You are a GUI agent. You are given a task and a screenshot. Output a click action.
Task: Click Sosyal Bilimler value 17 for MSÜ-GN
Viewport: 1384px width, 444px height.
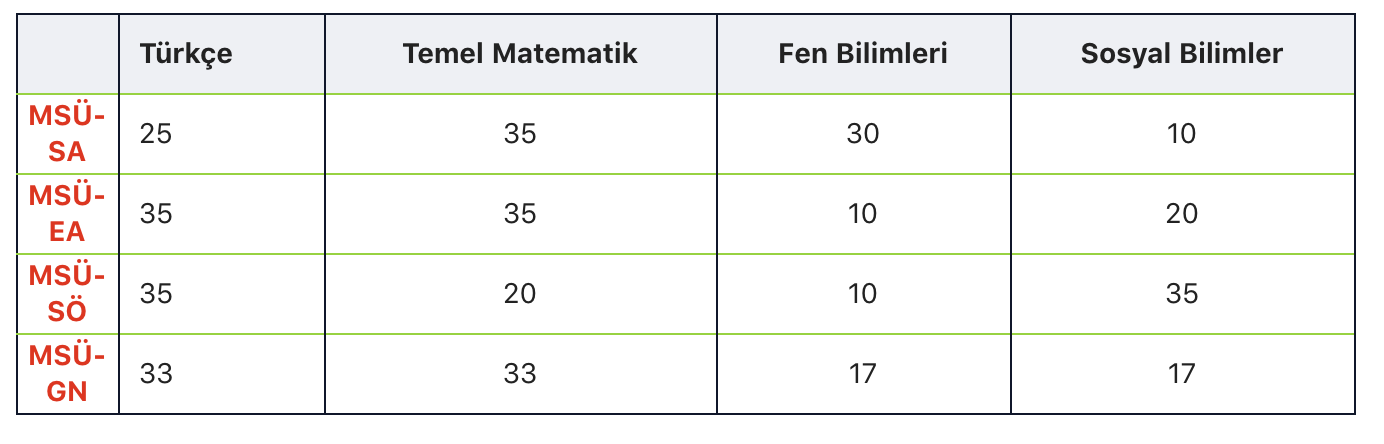click(1182, 374)
